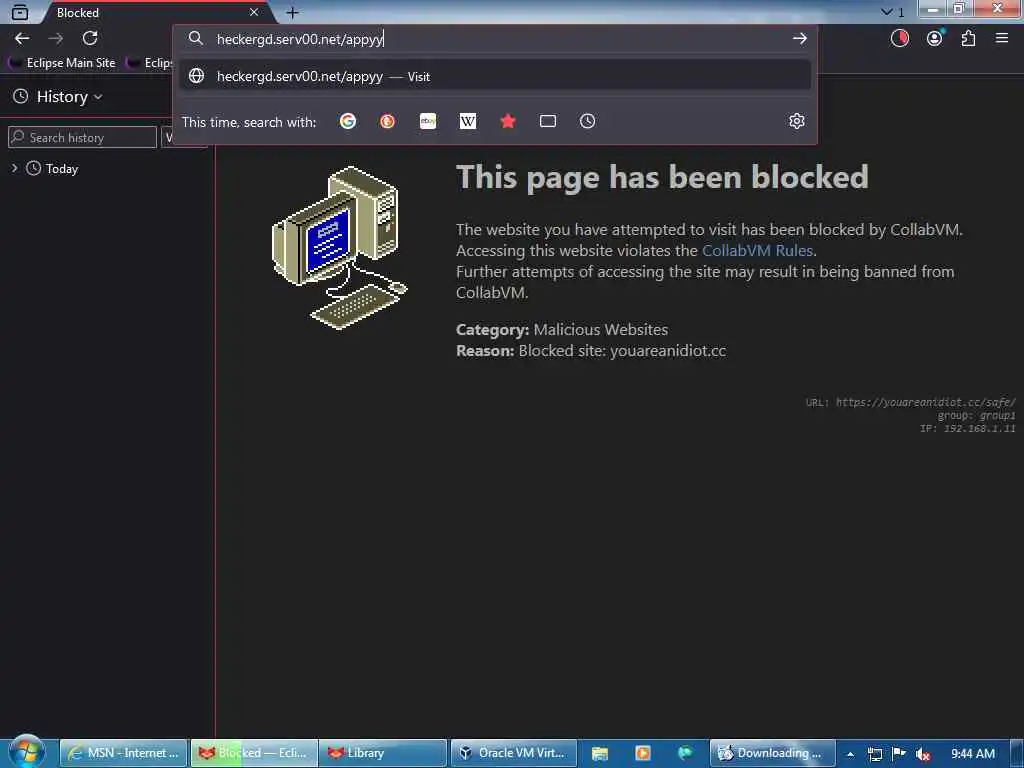Search this time with DuckDuckGo

387,121
